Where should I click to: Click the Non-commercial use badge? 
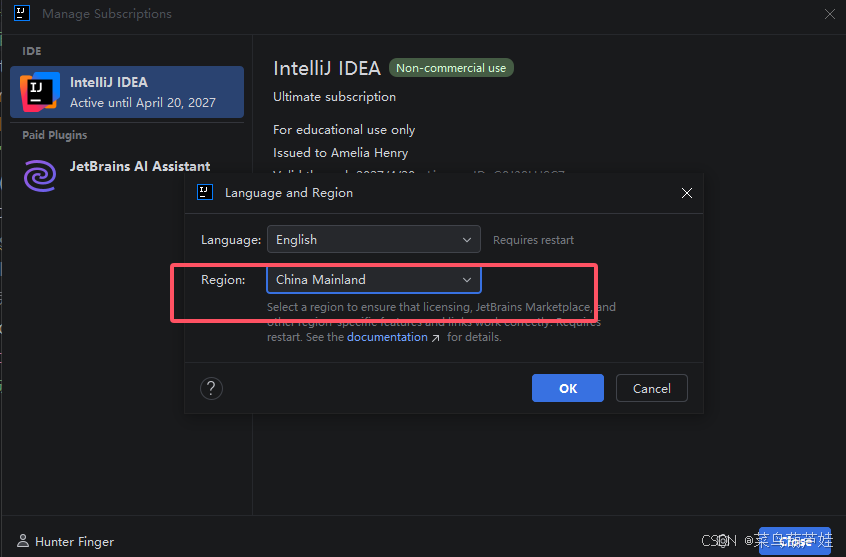[x=451, y=68]
